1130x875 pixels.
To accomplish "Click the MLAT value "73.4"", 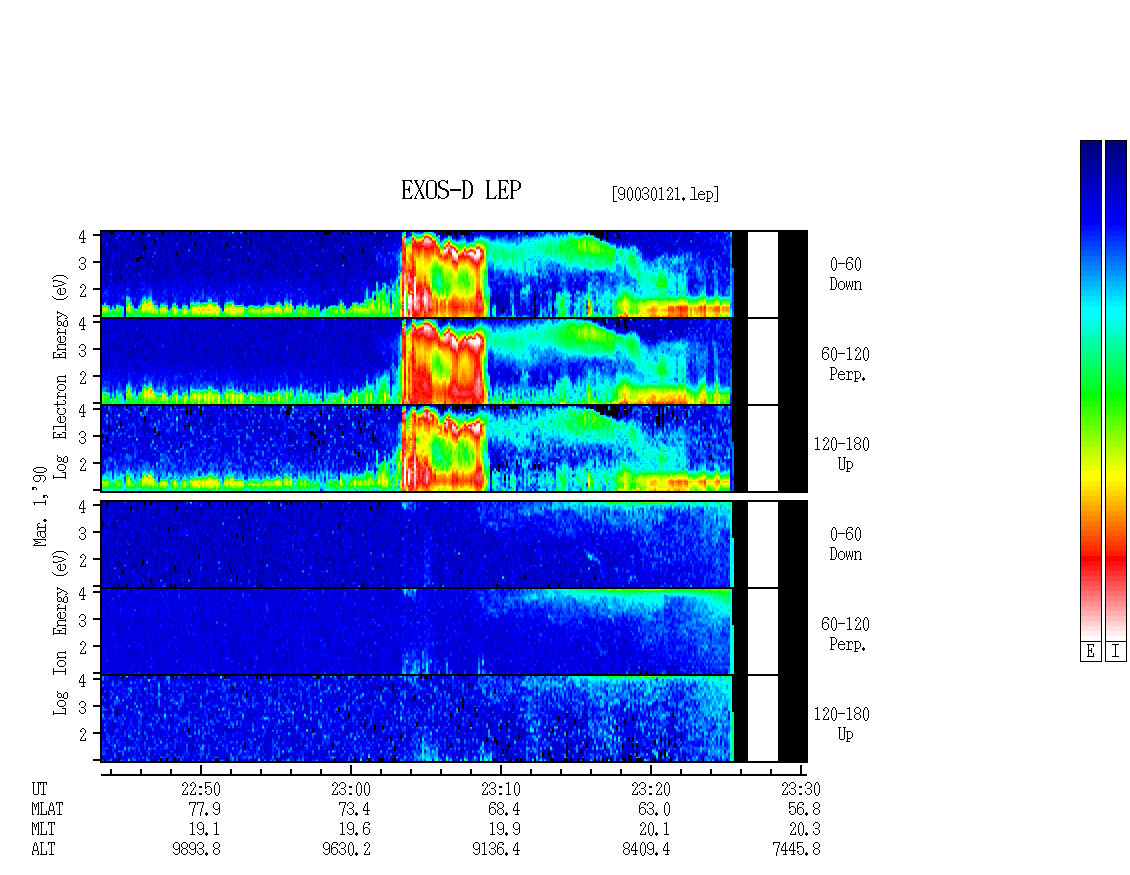I will 354,809.
